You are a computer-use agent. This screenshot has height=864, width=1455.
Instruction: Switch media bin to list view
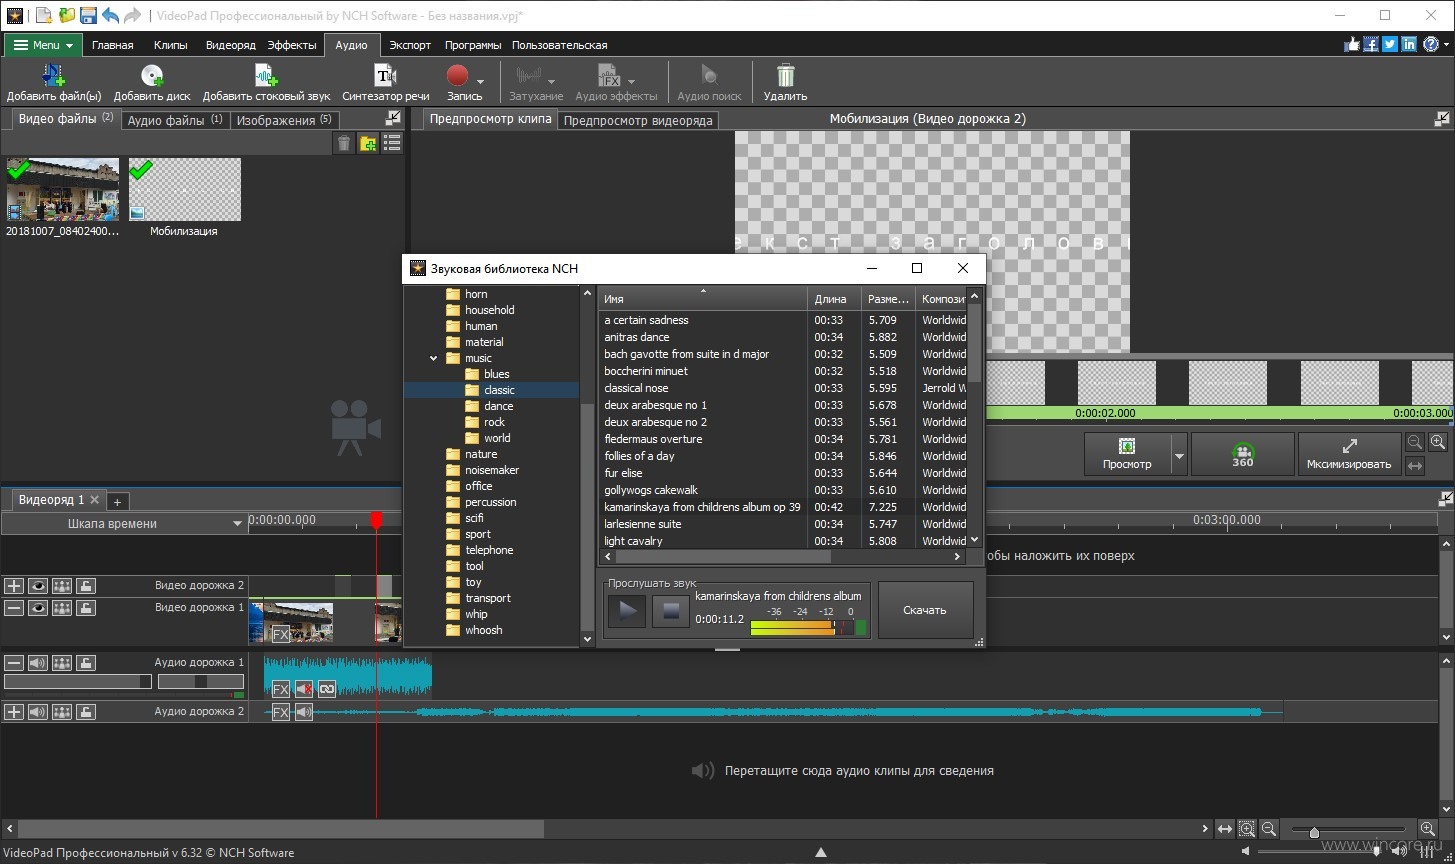(x=392, y=143)
